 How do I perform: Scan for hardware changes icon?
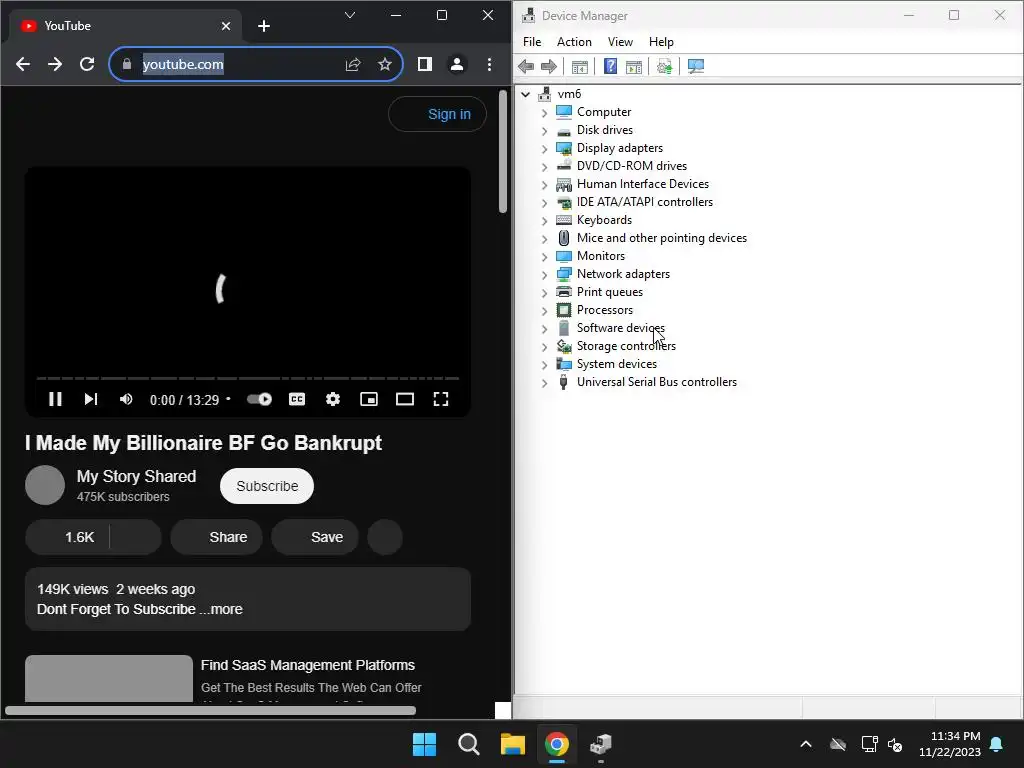[x=696, y=66]
